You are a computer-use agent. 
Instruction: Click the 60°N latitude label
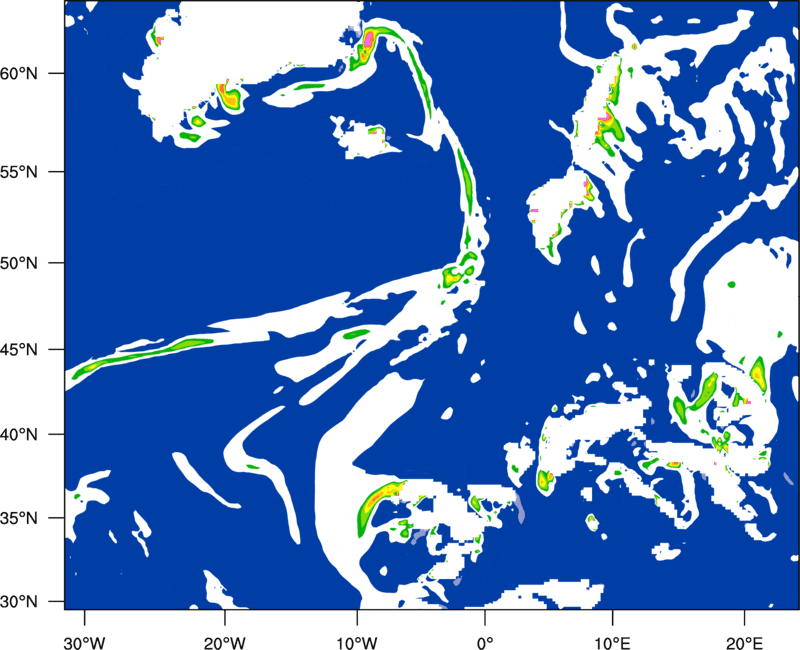[19, 73]
